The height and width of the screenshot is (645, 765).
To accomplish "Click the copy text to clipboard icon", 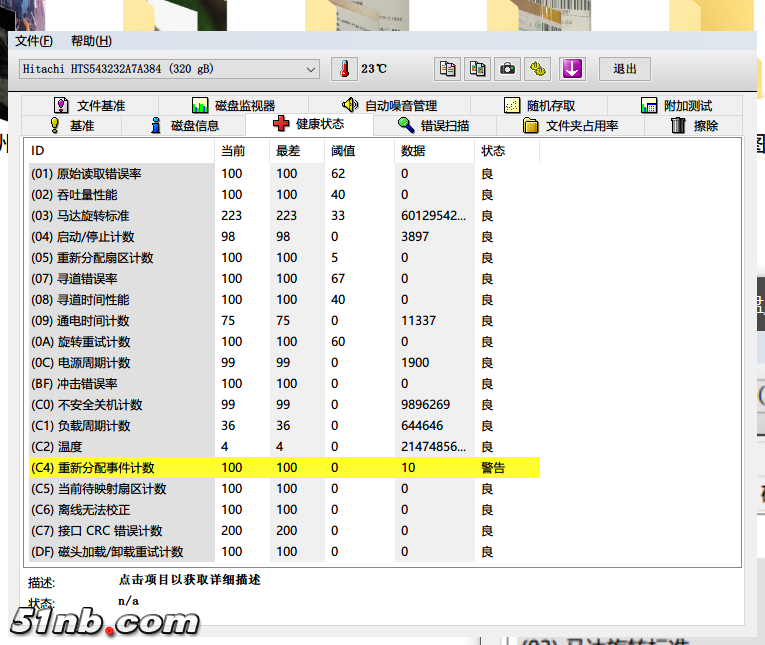I will click(x=448, y=69).
